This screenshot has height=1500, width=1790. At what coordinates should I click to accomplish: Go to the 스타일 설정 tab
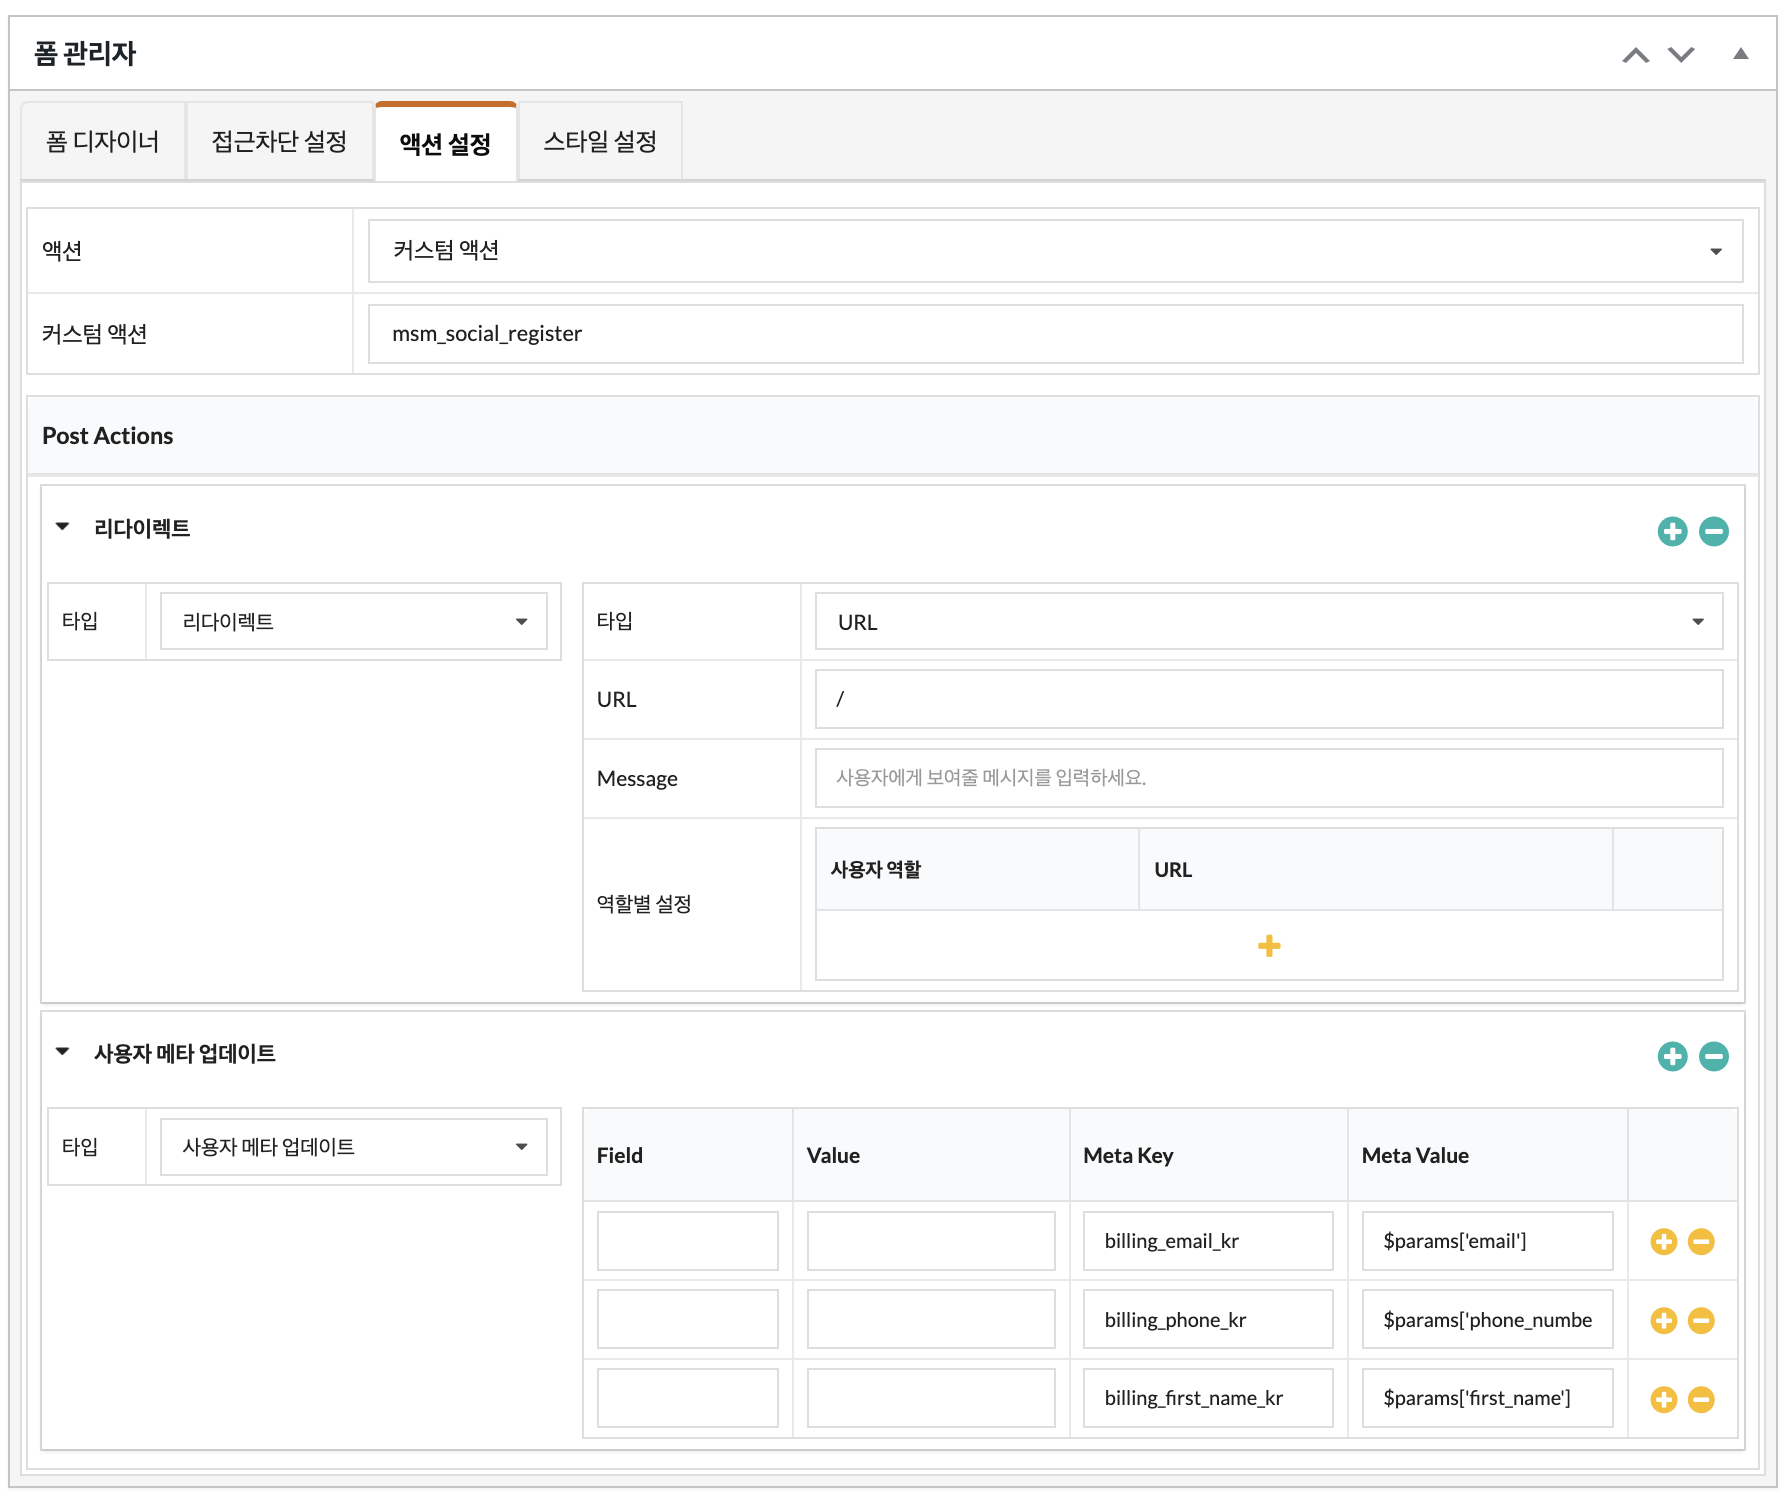[600, 141]
